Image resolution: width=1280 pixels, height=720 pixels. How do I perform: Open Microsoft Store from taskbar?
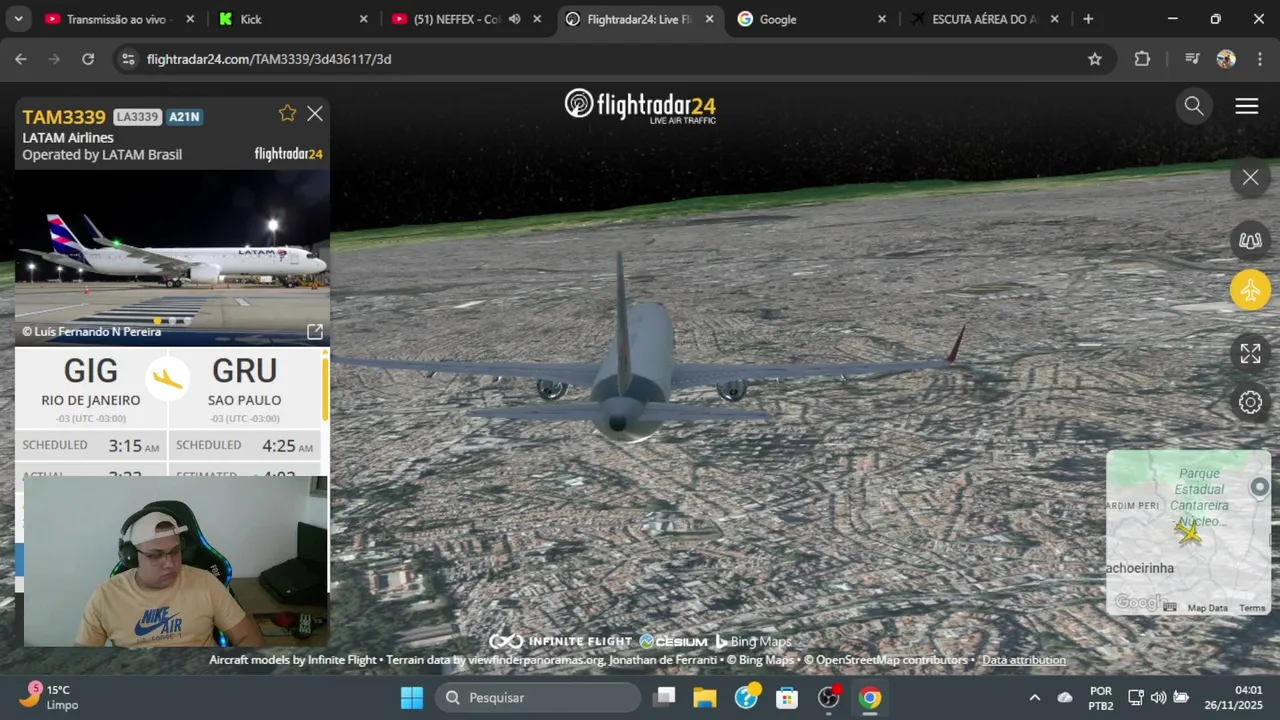[787, 697]
